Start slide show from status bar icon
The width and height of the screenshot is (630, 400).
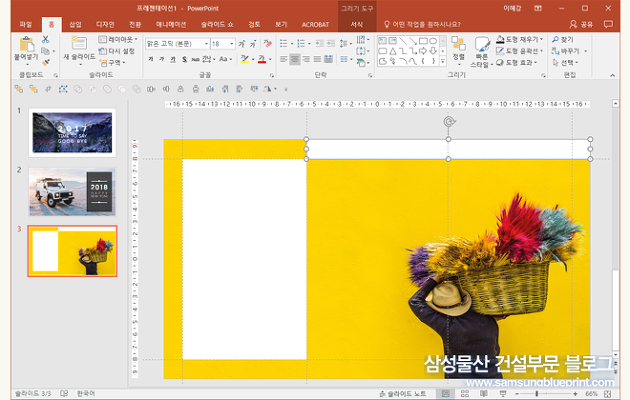tap(502, 394)
